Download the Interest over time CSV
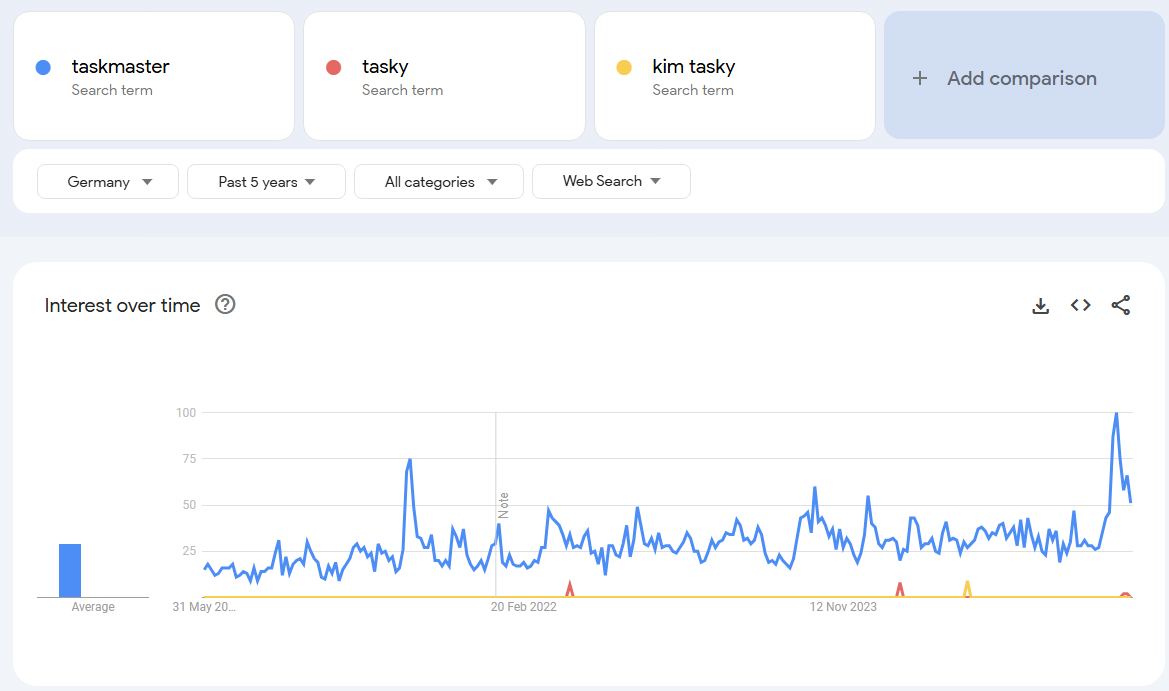The height and width of the screenshot is (691, 1169). (x=1040, y=306)
